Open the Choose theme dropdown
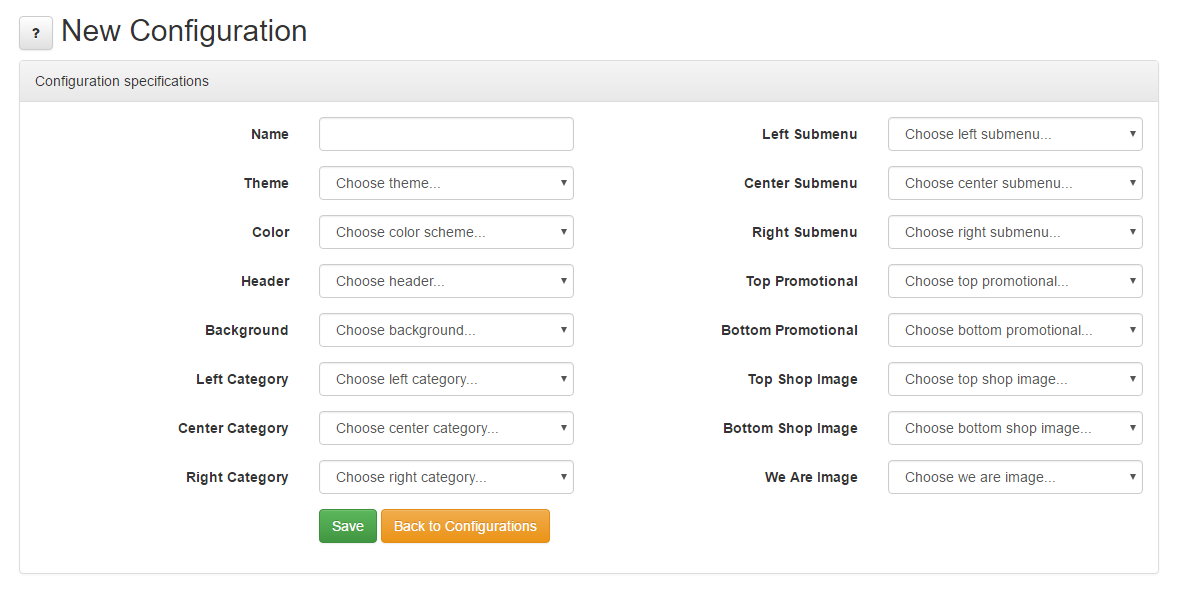The width and height of the screenshot is (1181, 593). click(446, 183)
